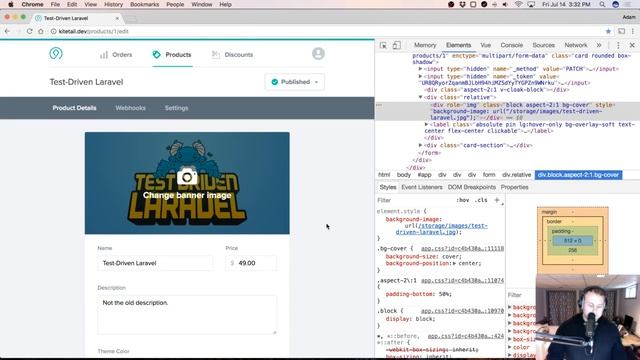Click the Kitetail logo icon
The image size is (640, 360).
point(56,53)
